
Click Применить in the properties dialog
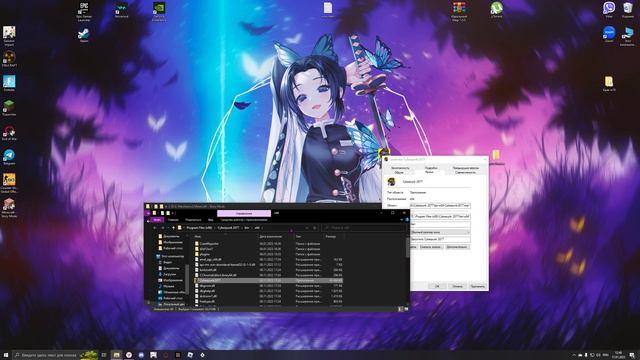477,286
